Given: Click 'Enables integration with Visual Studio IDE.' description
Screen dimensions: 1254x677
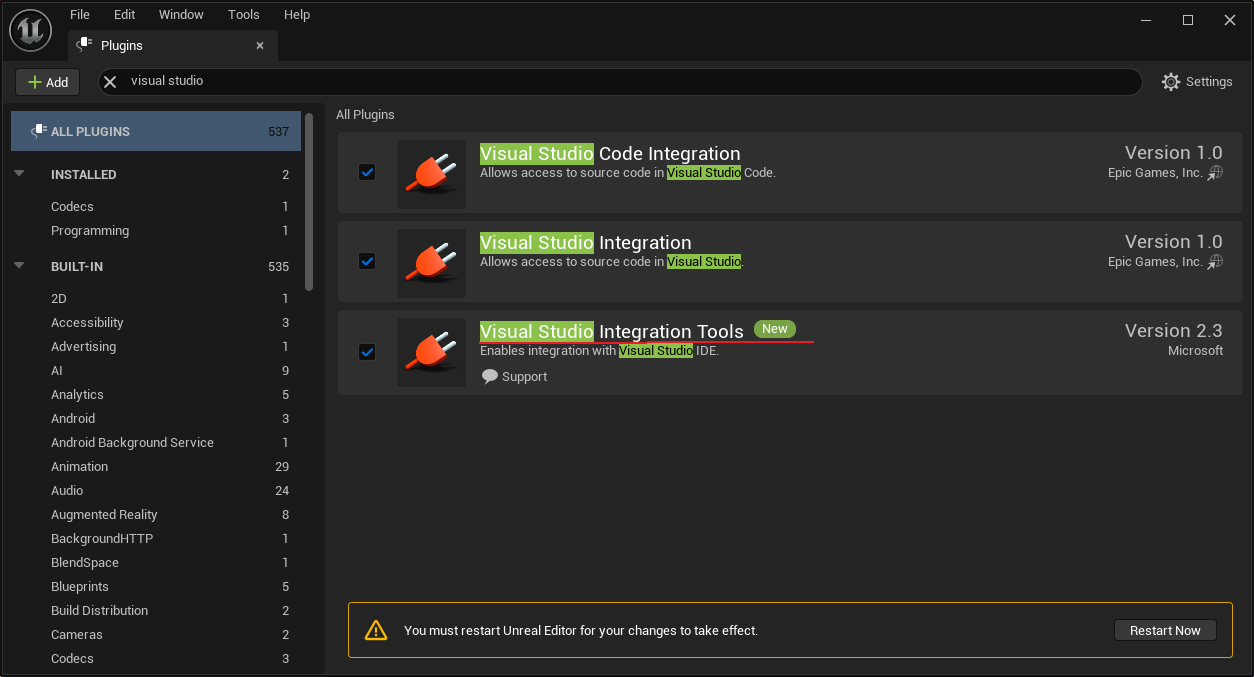Looking at the screenshot, I should coord(599,351).
